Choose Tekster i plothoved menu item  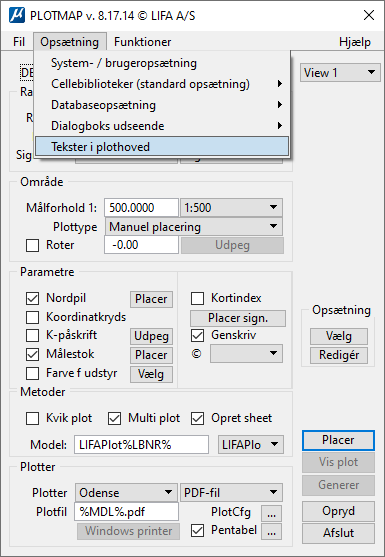(162, 147)
